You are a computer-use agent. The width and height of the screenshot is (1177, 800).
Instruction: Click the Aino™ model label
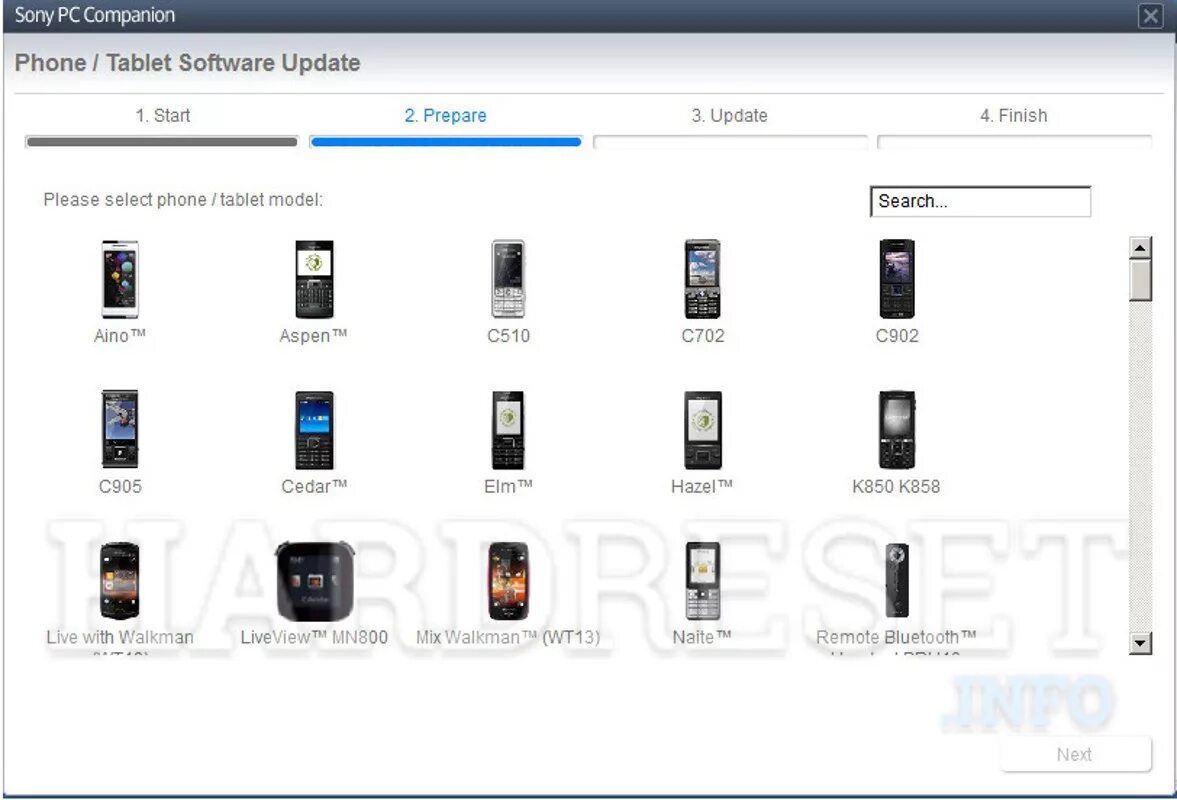click(120, 335)
